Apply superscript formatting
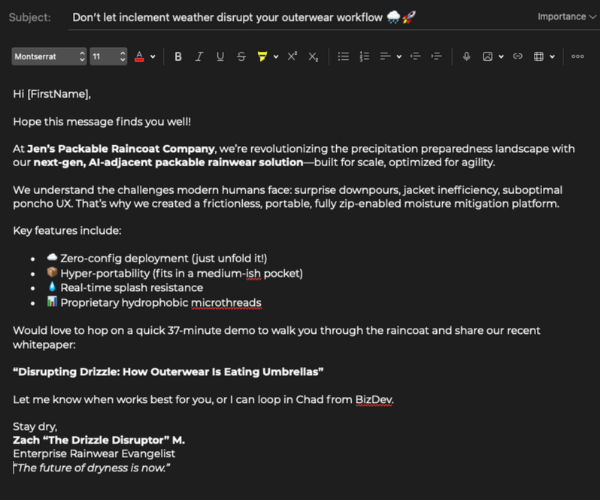Screen dimensions: 600x500 pyautogui.click(x=292, y=57)
